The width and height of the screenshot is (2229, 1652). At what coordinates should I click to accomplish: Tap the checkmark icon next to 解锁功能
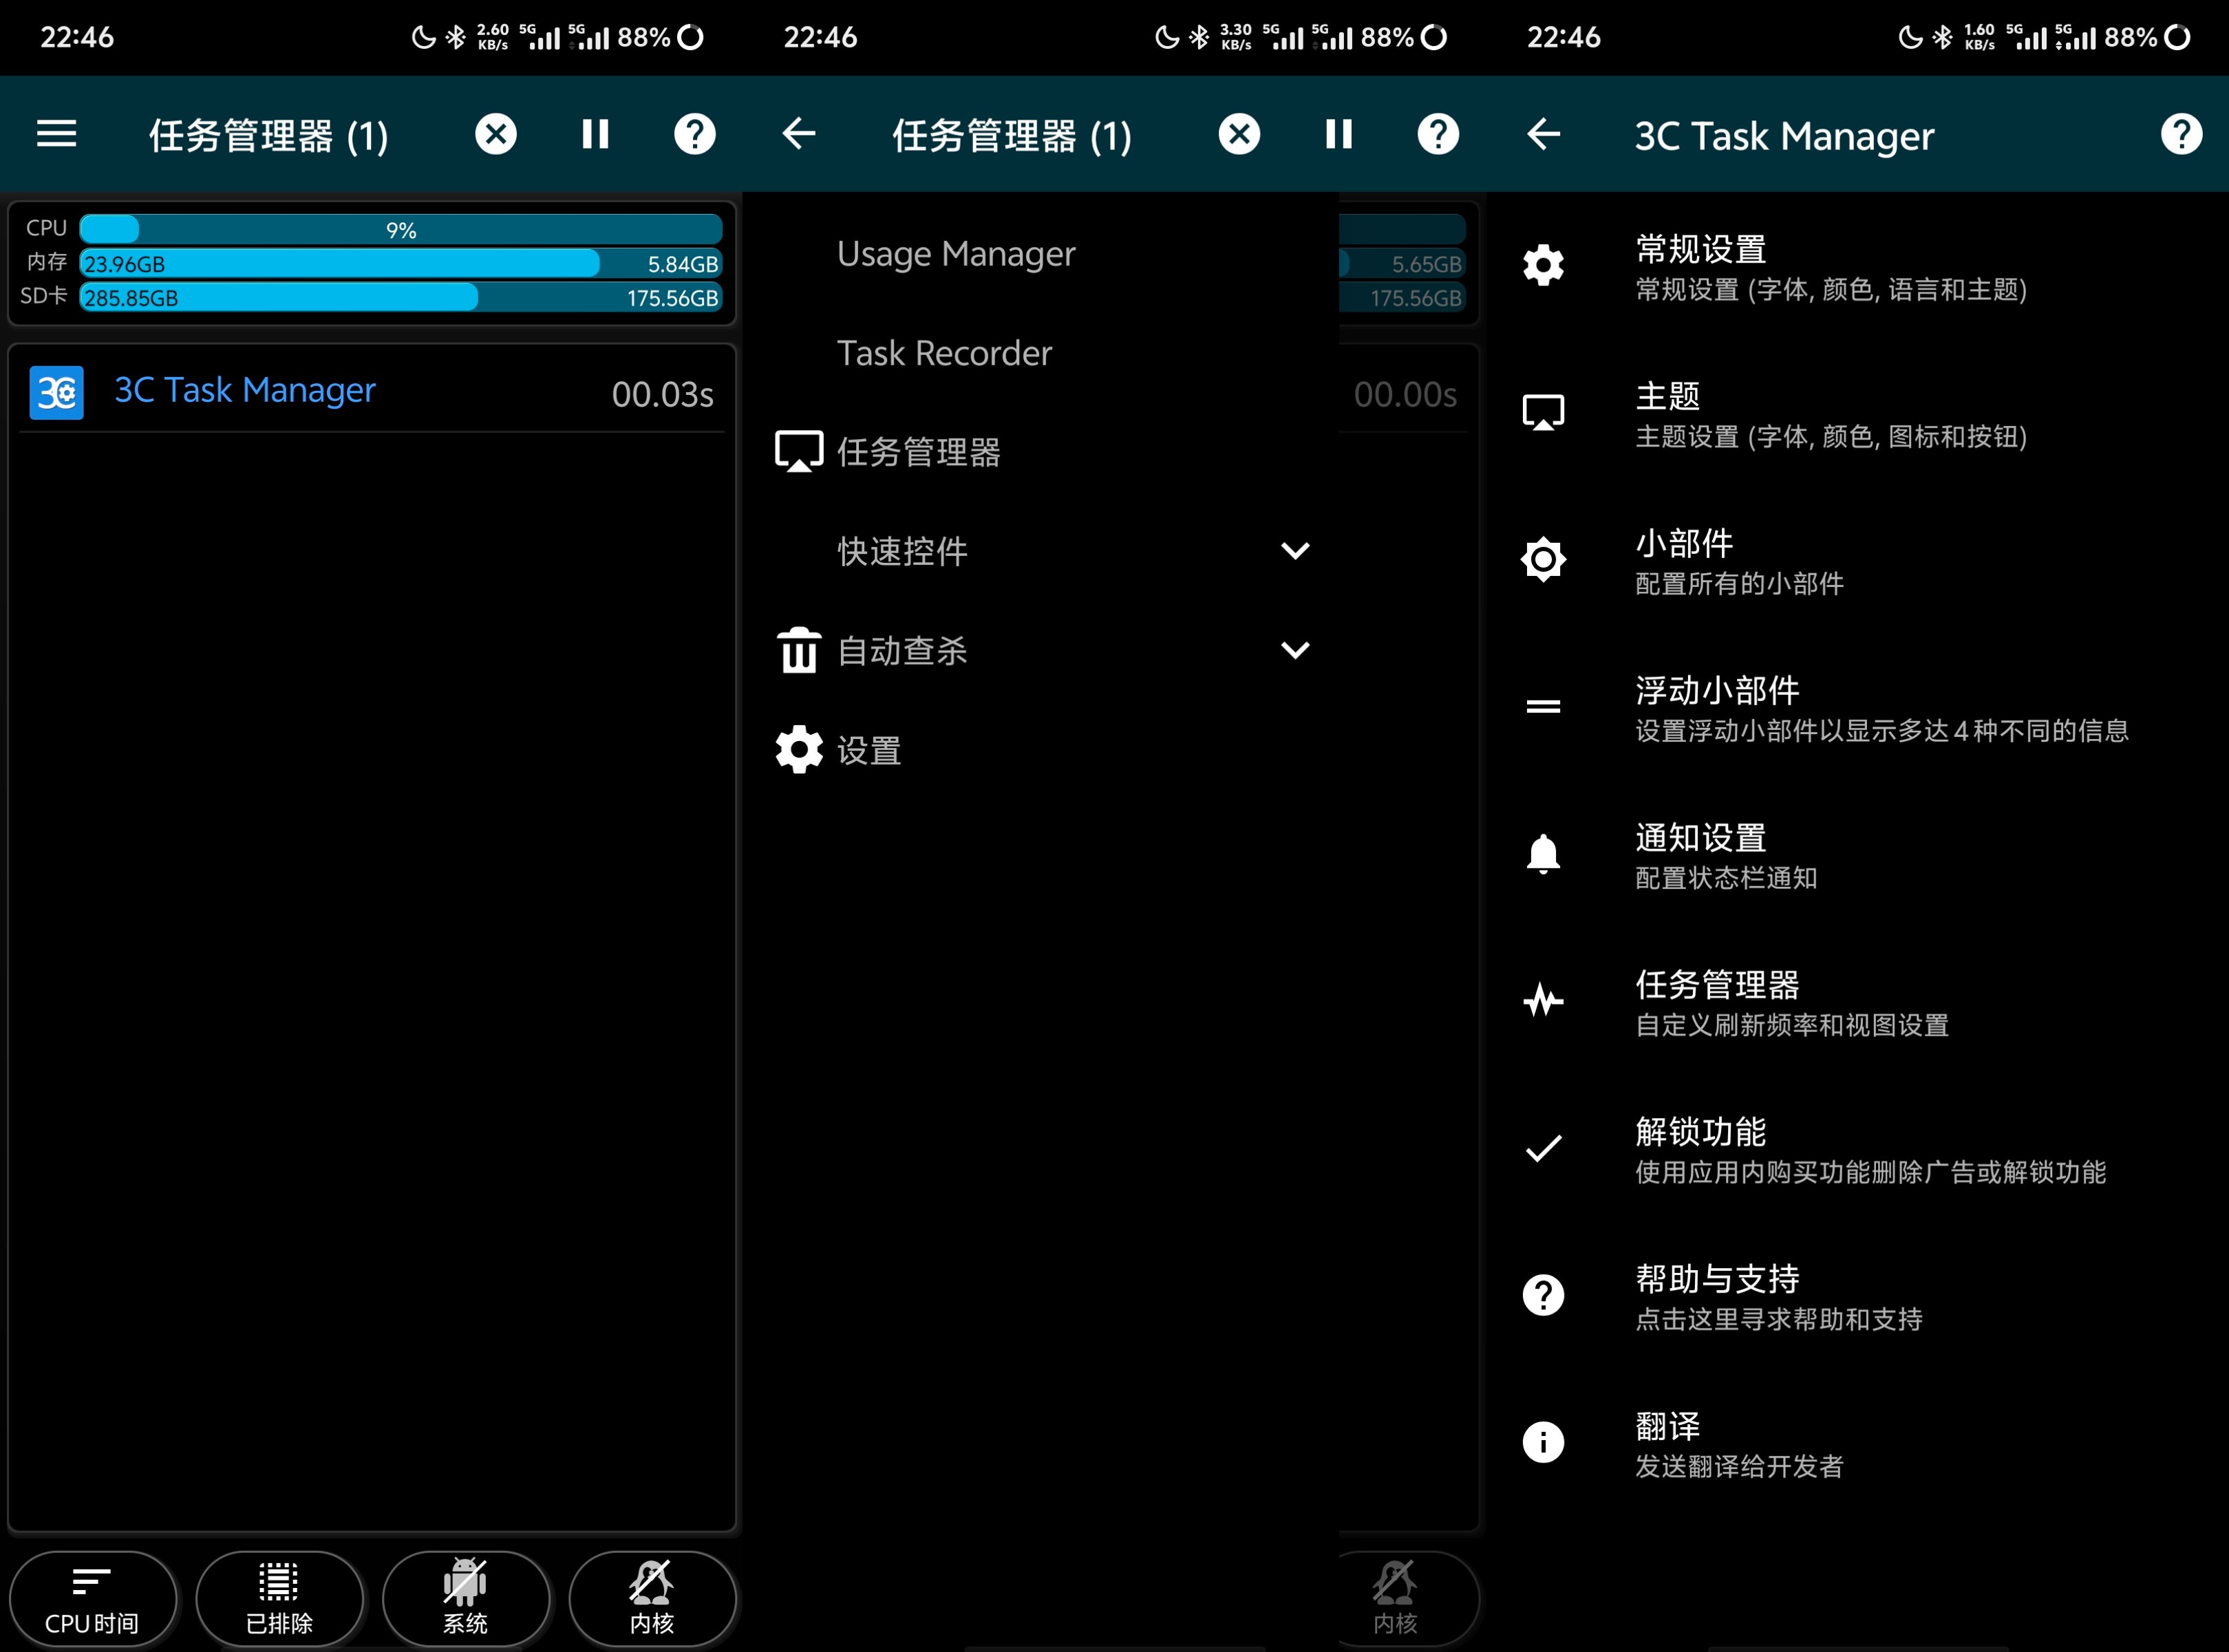pyautogui.click(x=1542, y=1148)
